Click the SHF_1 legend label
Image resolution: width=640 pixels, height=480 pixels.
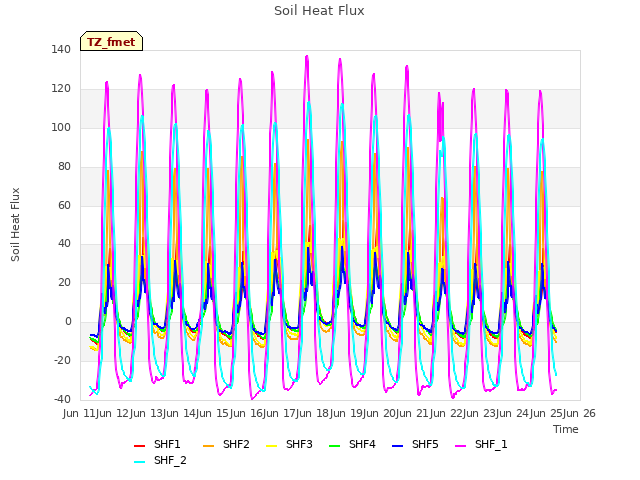491,444
